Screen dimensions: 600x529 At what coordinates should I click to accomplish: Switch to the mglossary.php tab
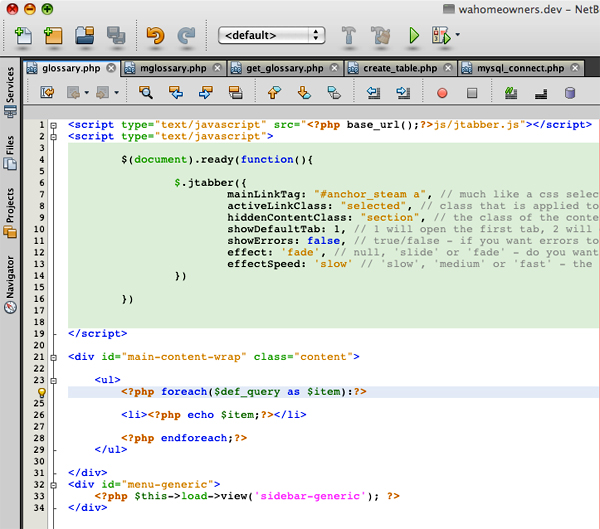(x=173, y=68)
